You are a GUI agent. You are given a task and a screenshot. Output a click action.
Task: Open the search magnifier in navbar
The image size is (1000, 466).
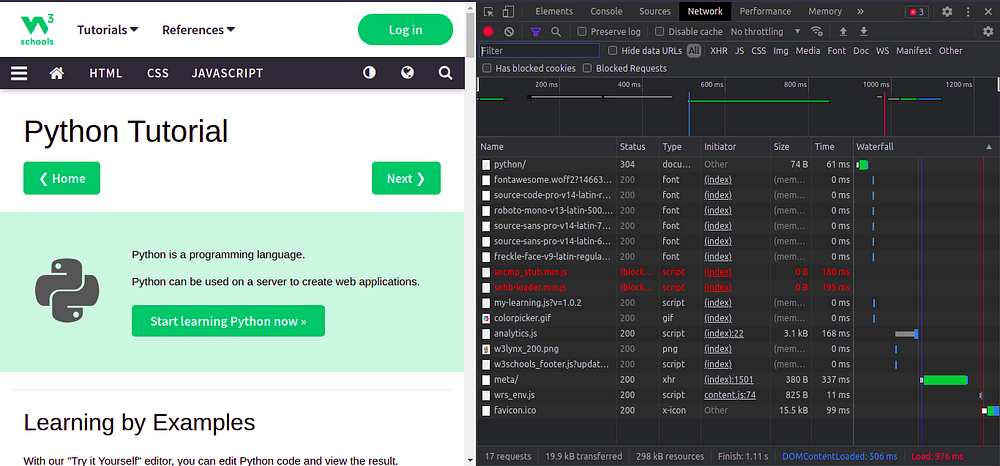point(445,73)
